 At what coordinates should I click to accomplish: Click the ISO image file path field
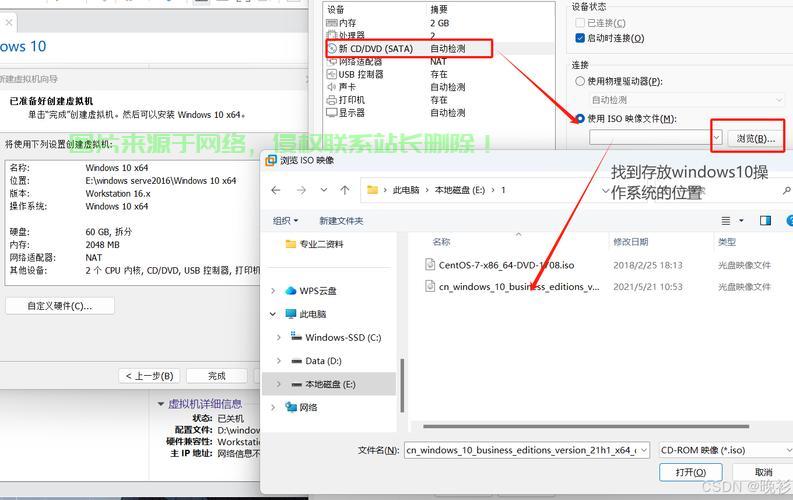point(650,137)
